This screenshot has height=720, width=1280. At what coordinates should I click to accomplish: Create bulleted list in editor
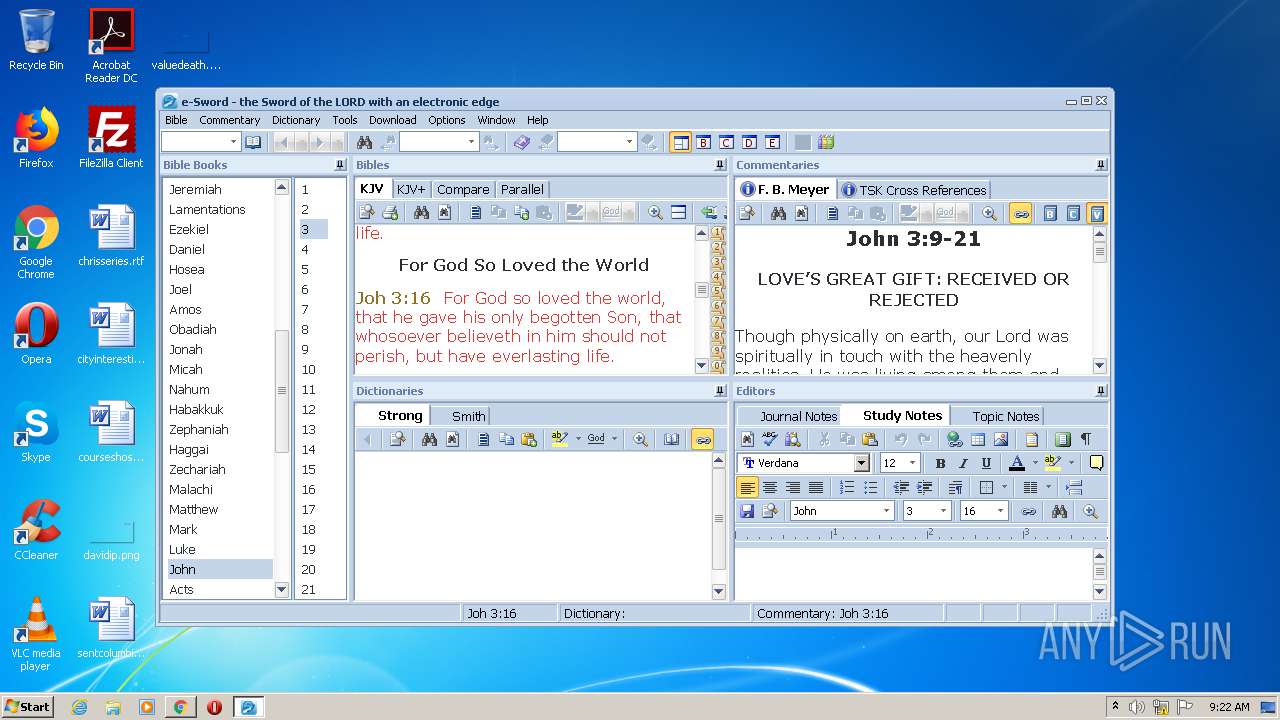pyautogui.click(x=870, y=487)
